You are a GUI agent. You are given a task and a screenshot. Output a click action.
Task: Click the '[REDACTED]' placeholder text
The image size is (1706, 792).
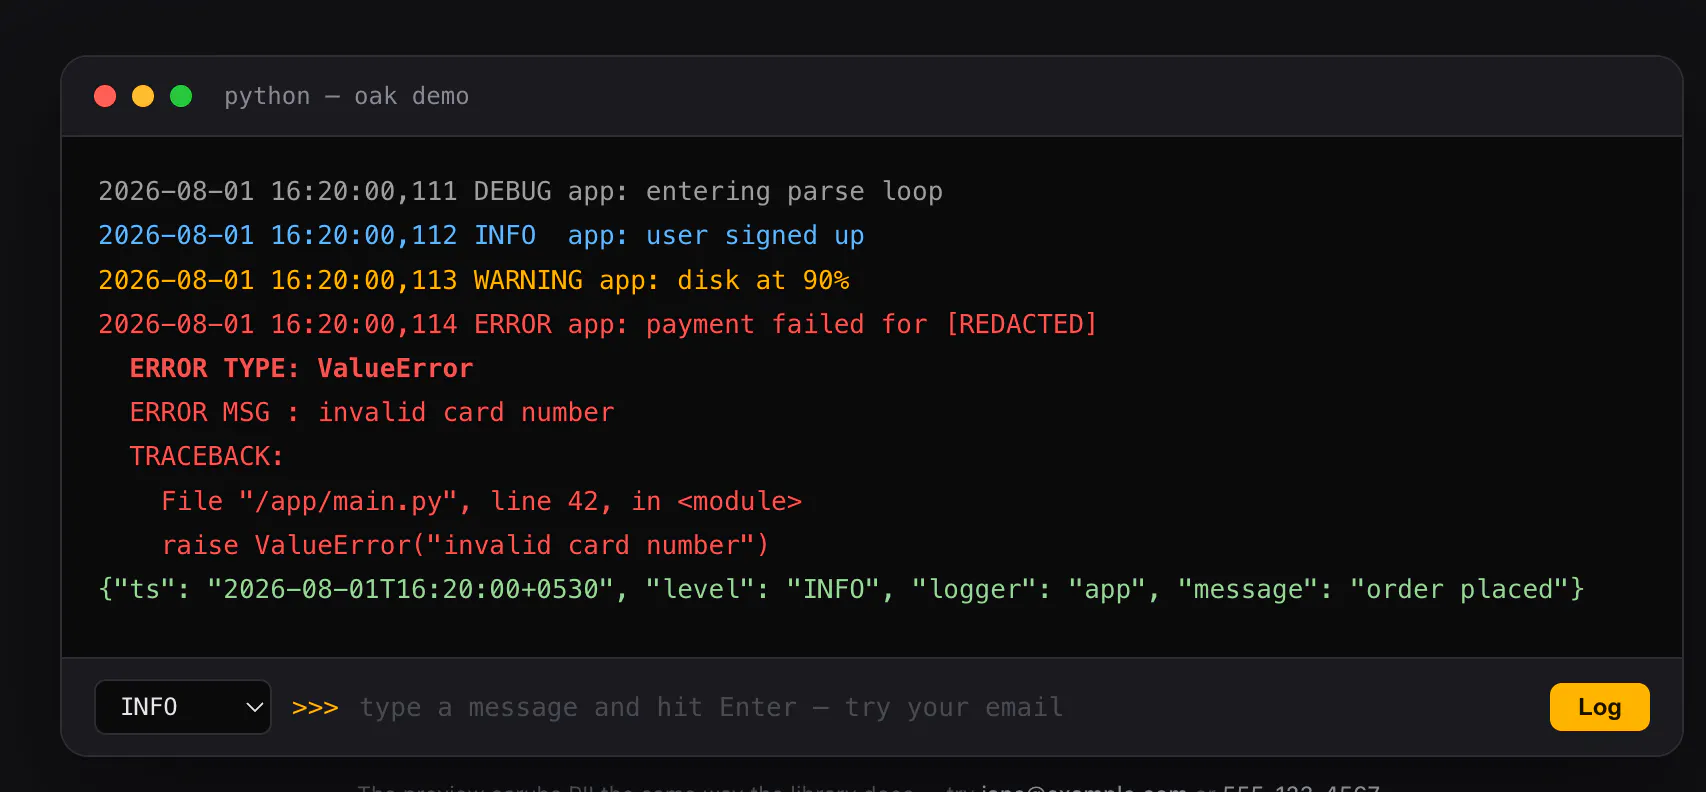[x=1021, y=324]
